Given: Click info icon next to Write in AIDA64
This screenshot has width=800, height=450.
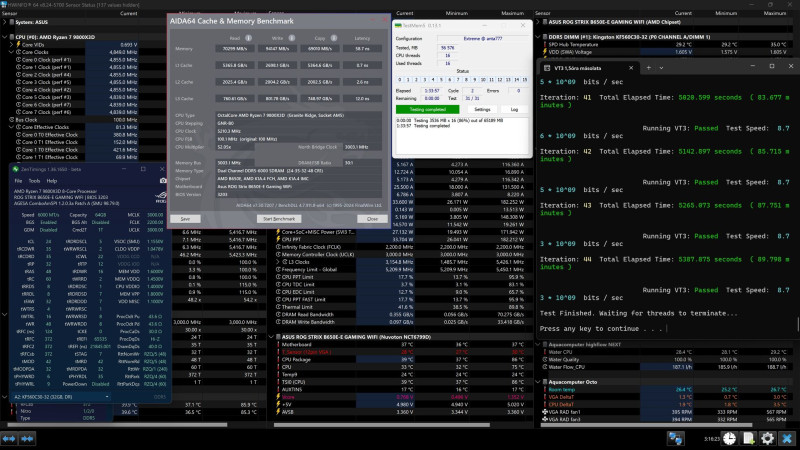Looking at the screenshot, I should (x=291, y=38).
